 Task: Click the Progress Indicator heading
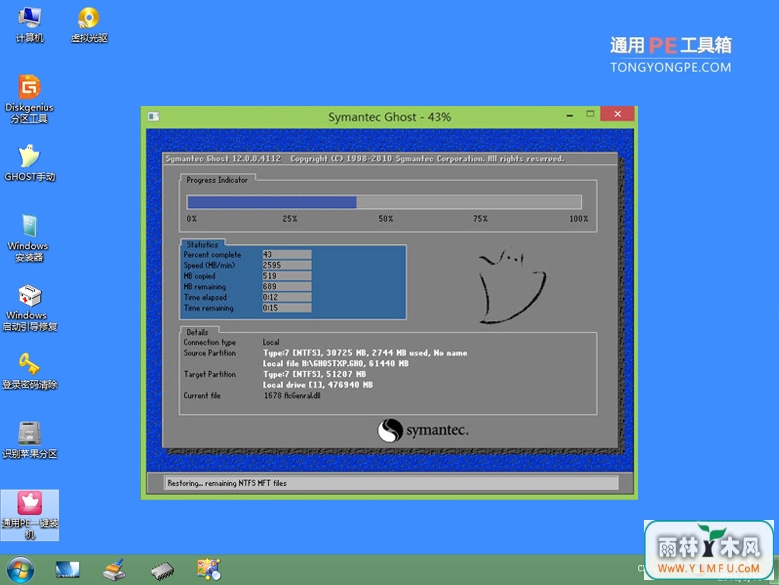pos(217,180)
